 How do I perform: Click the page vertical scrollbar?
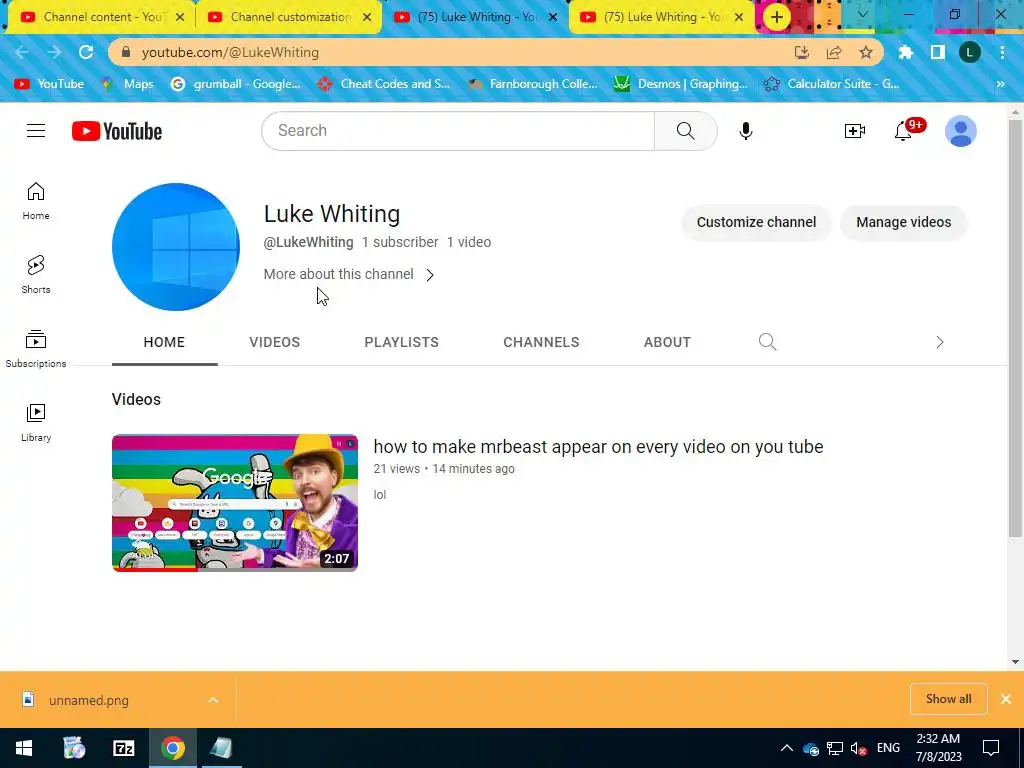pyautogui.click(x=1015, y=327)
